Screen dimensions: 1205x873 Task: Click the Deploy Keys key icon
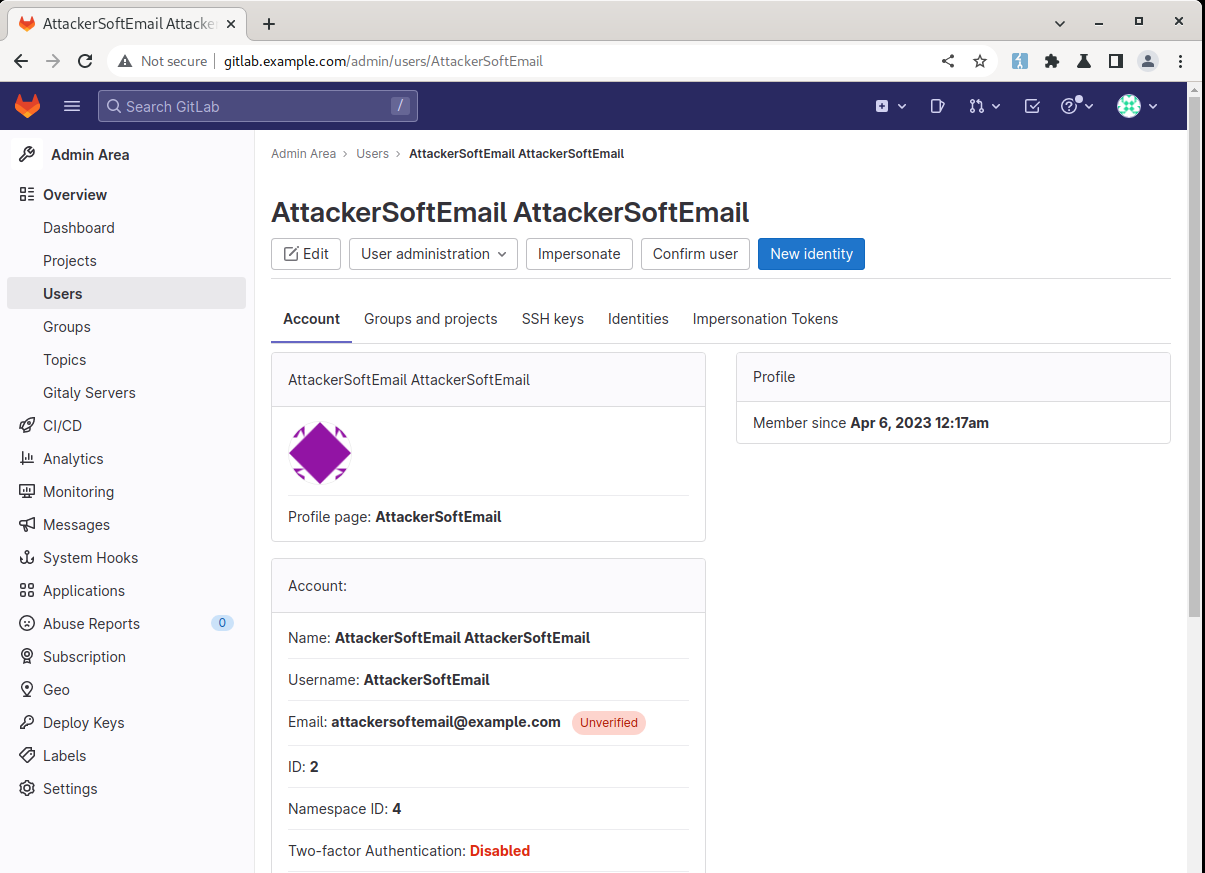27,723
